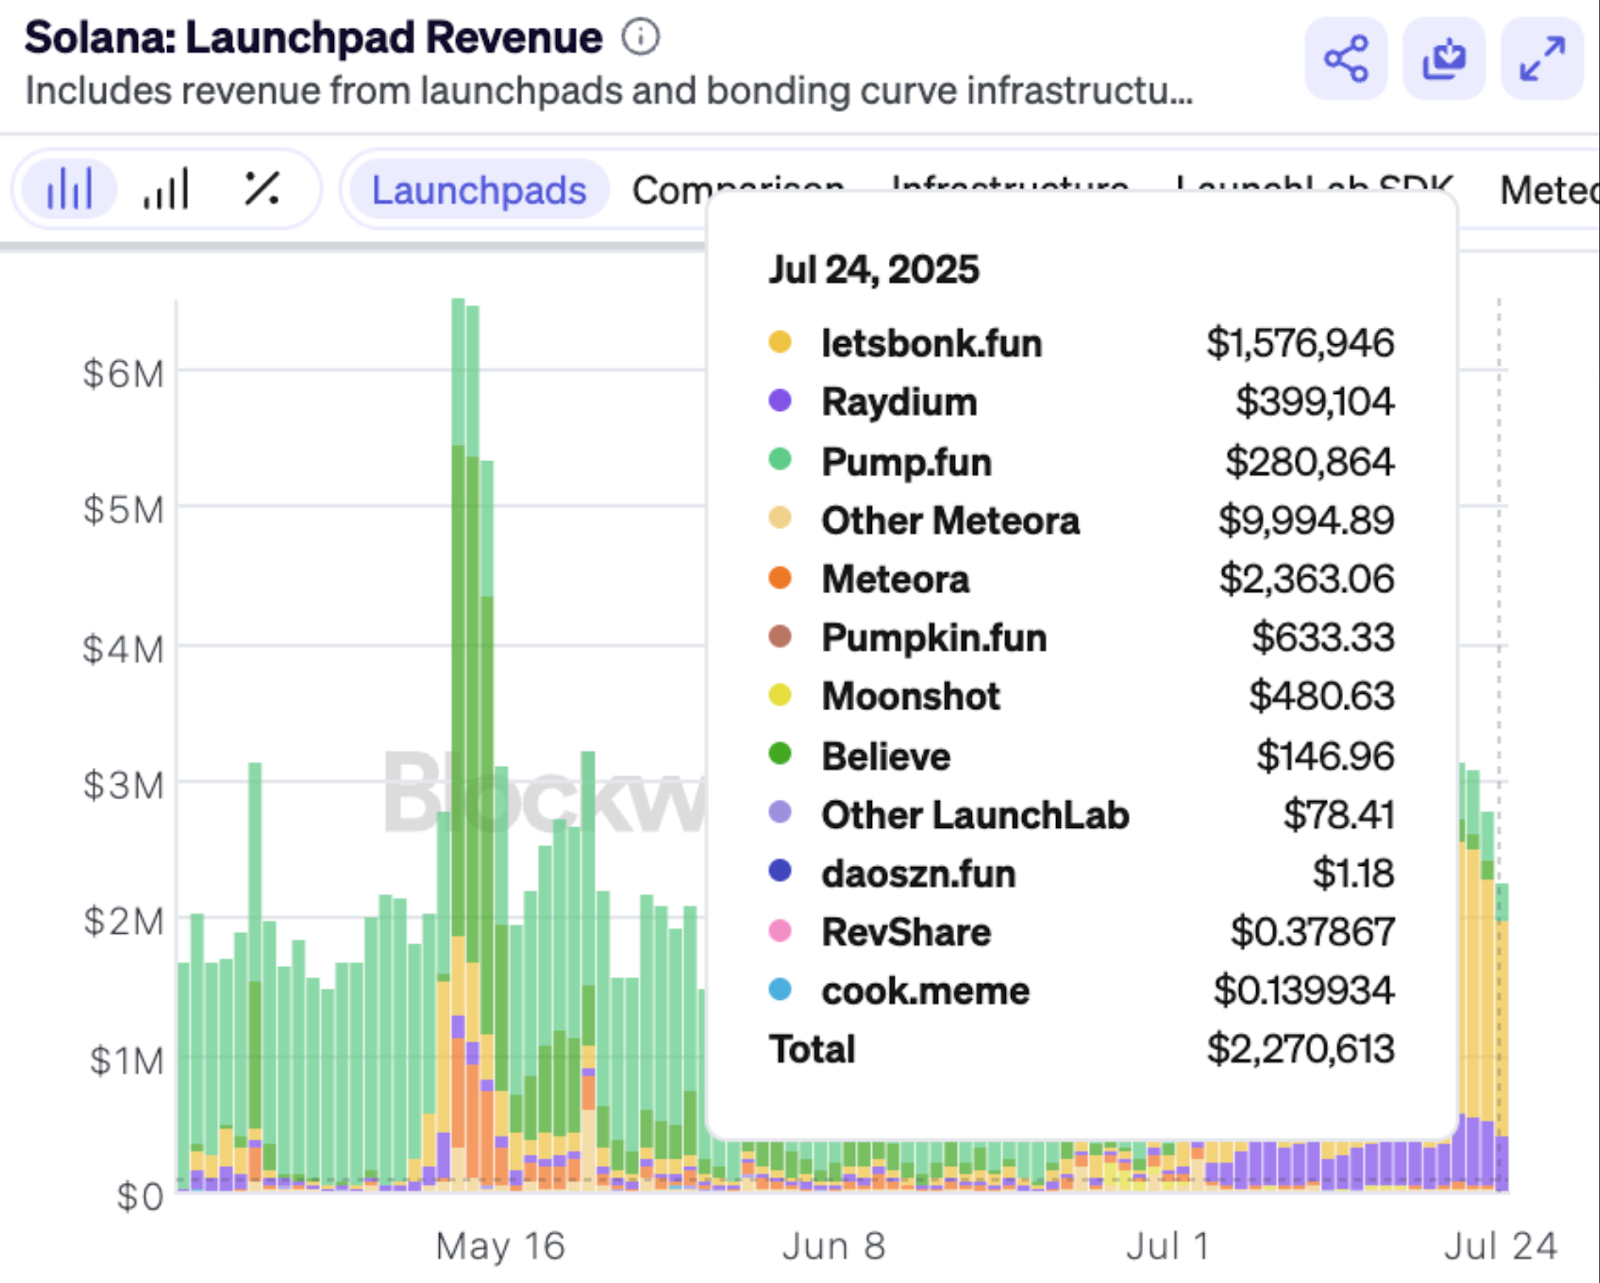The image size is (1600, 1283).
Task: Switch to cumulative bar chart icon
Action: tap(166, 189)
